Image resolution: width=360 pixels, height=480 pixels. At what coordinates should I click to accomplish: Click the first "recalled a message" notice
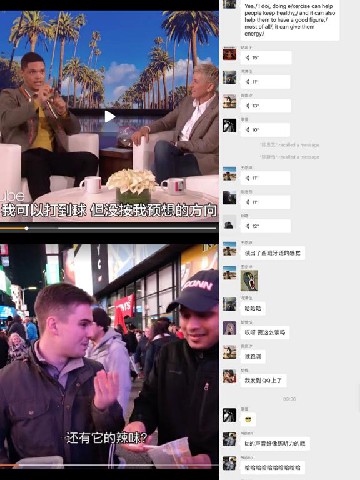290,145
